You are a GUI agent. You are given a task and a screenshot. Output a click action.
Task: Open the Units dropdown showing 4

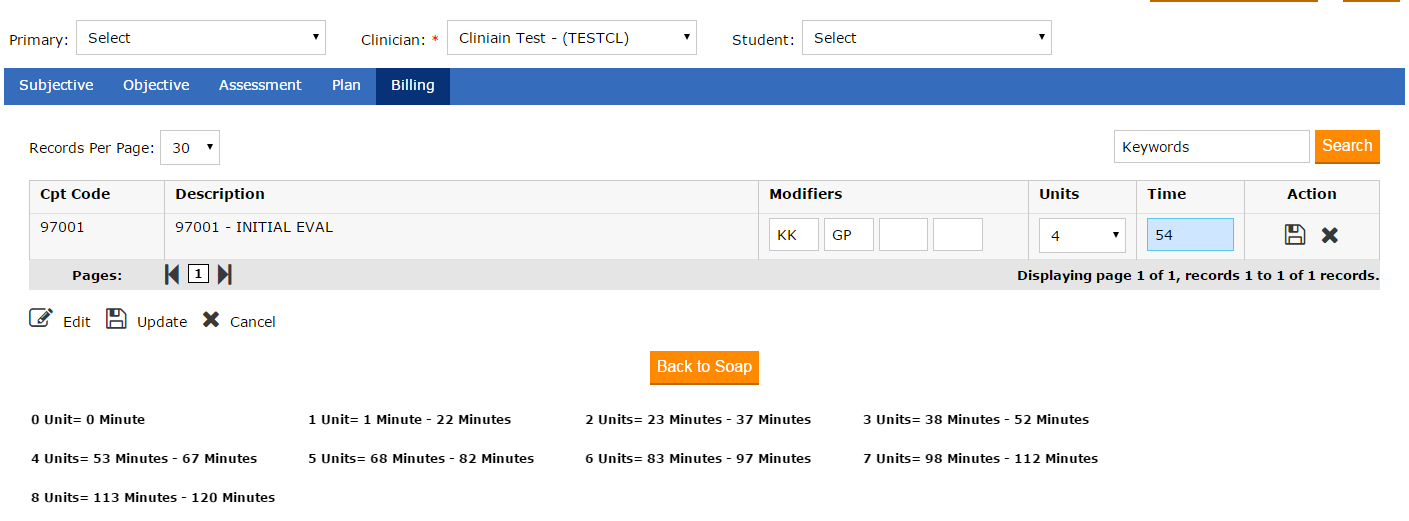pos(1082,236)
